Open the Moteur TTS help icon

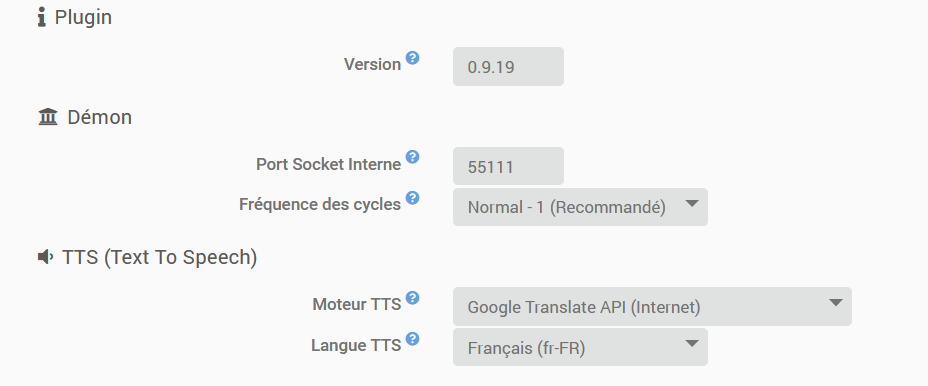click(413, 297)
